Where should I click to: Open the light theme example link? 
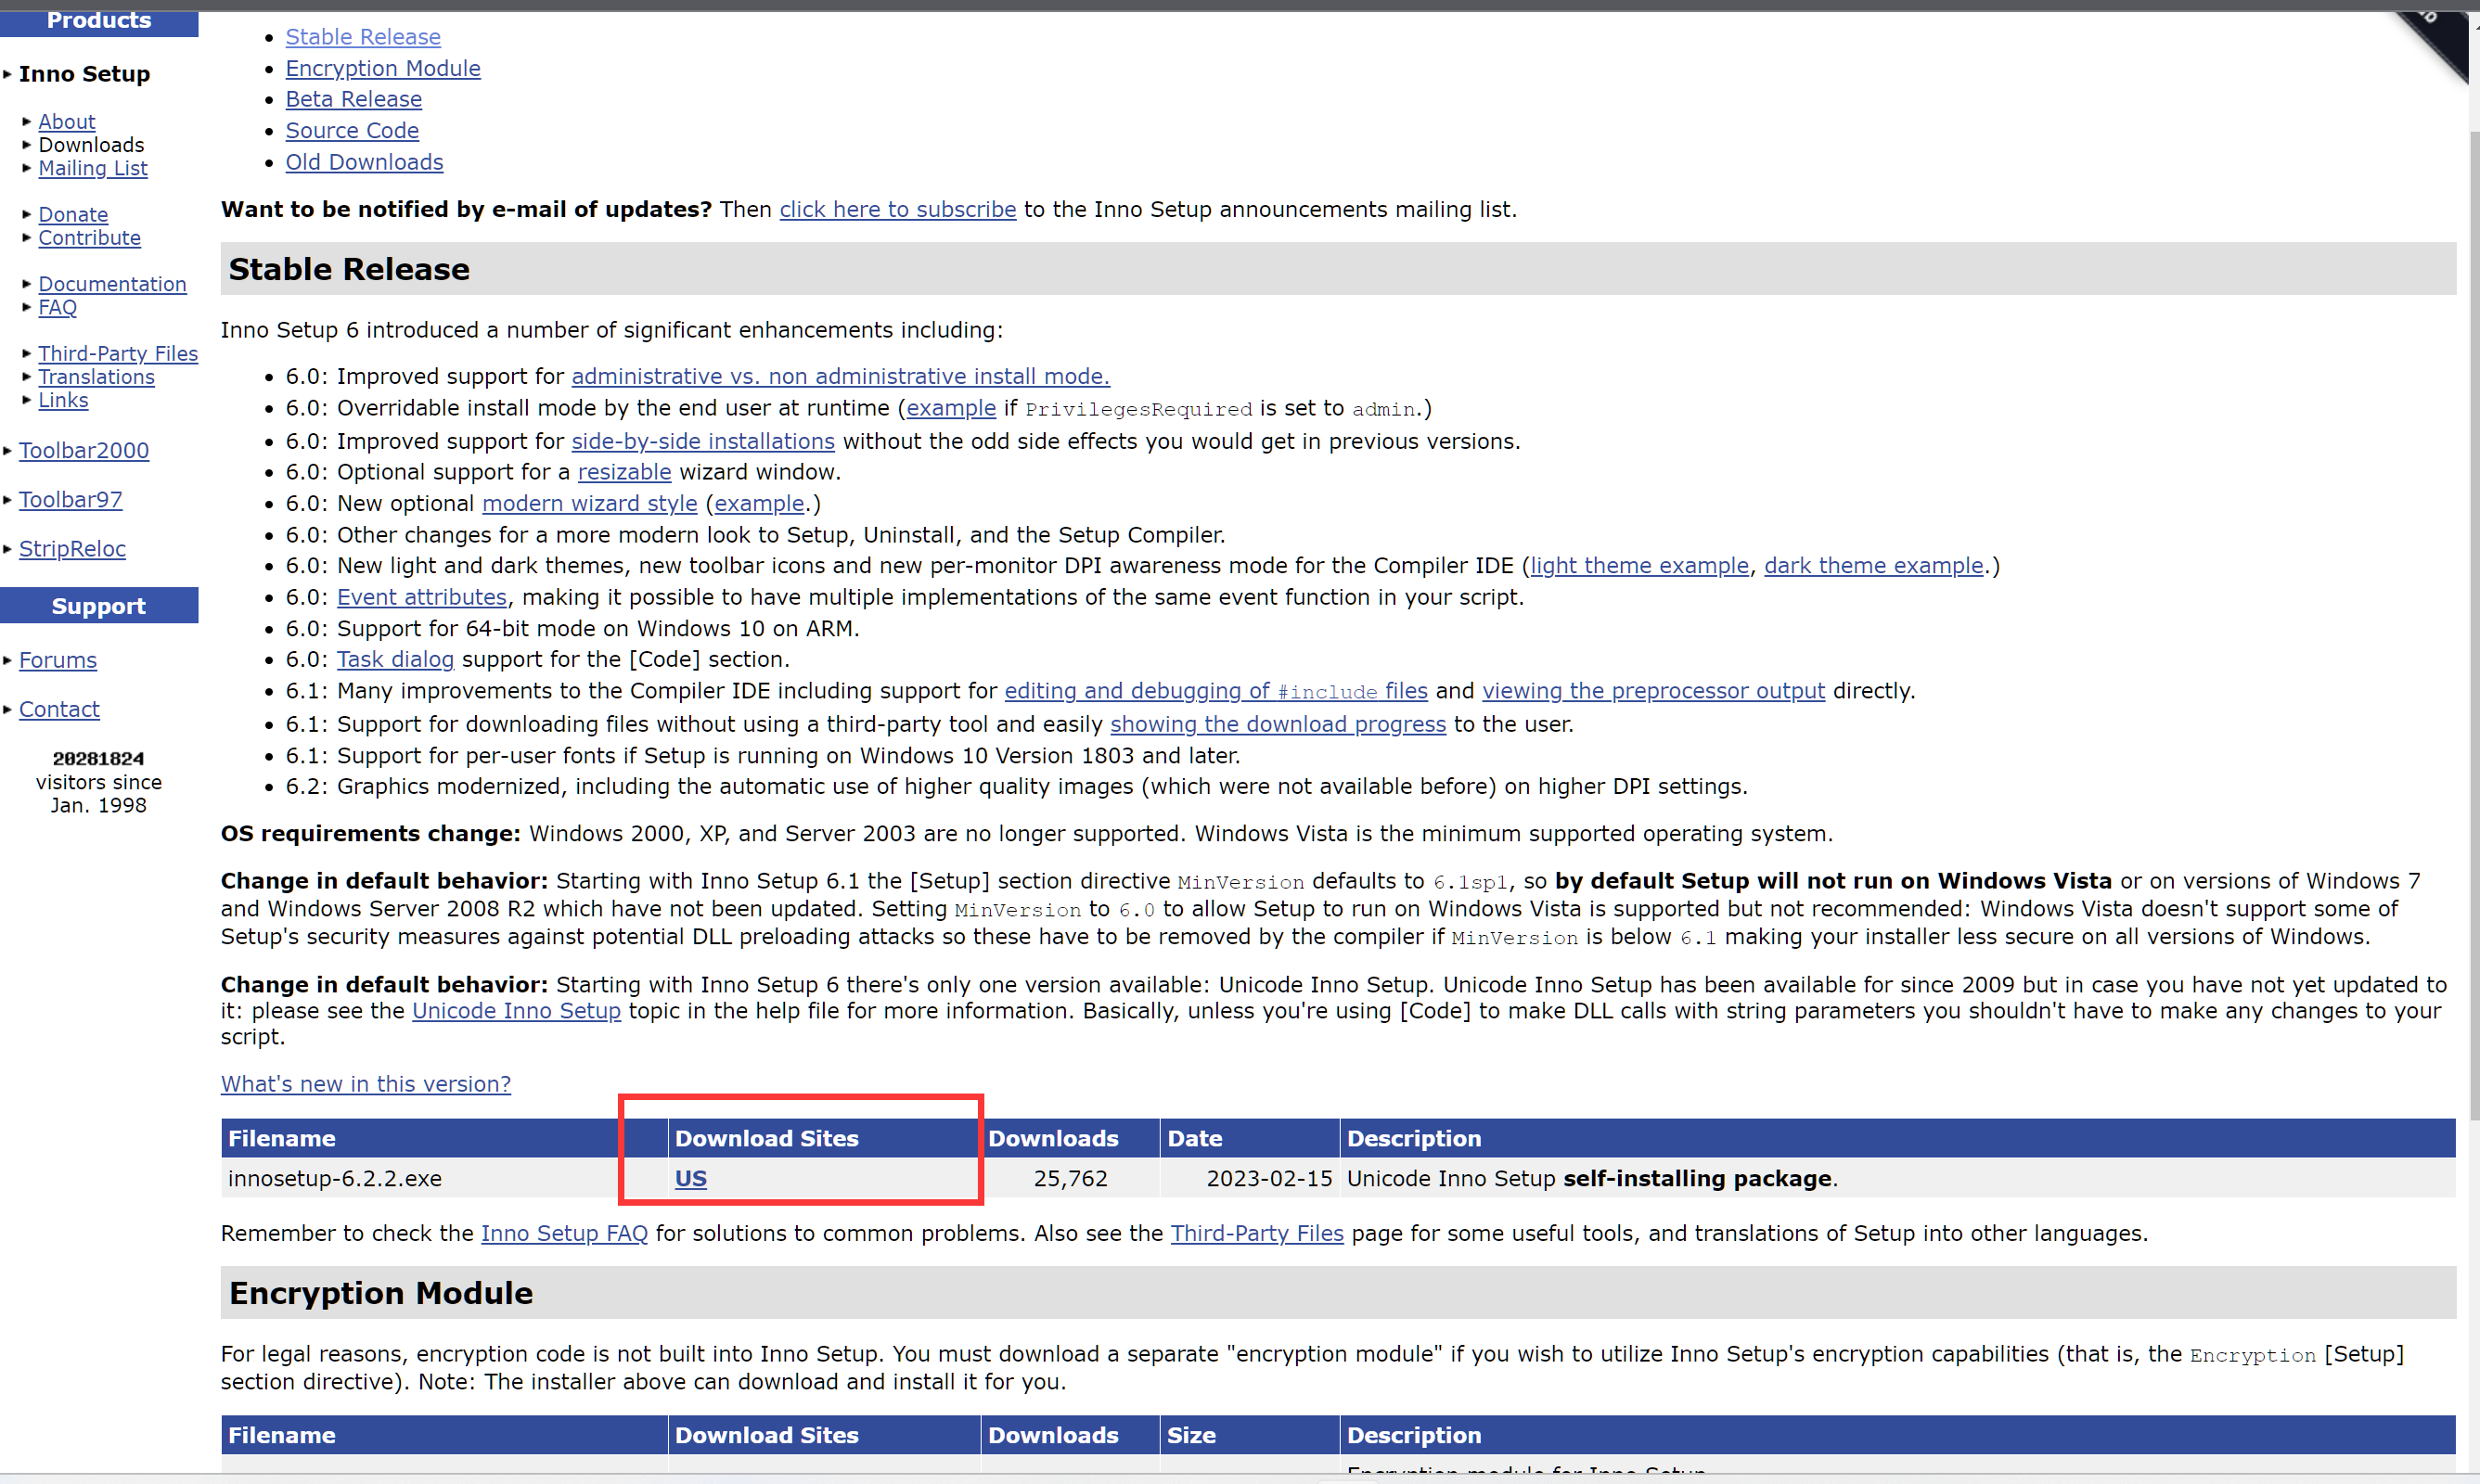click(1639, 565)
